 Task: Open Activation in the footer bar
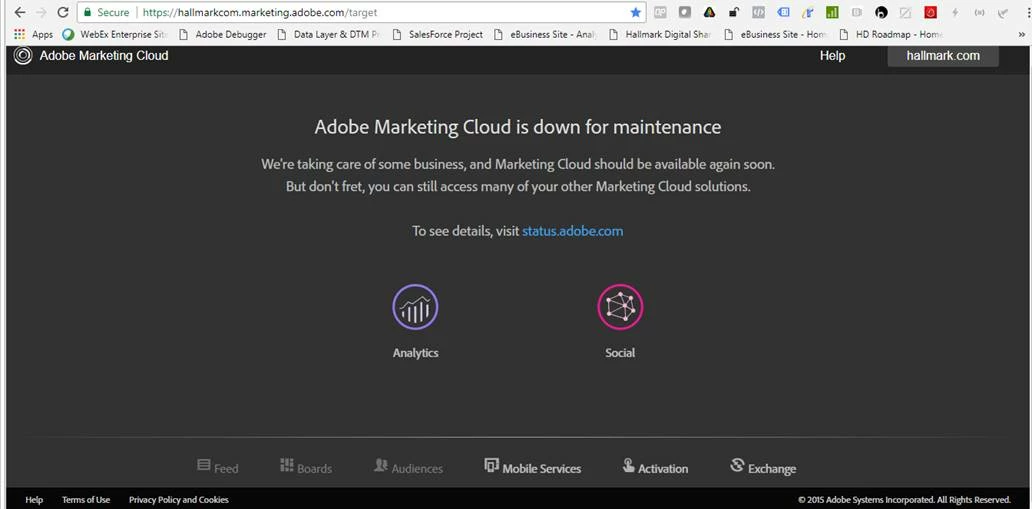[x=655, y=467]
